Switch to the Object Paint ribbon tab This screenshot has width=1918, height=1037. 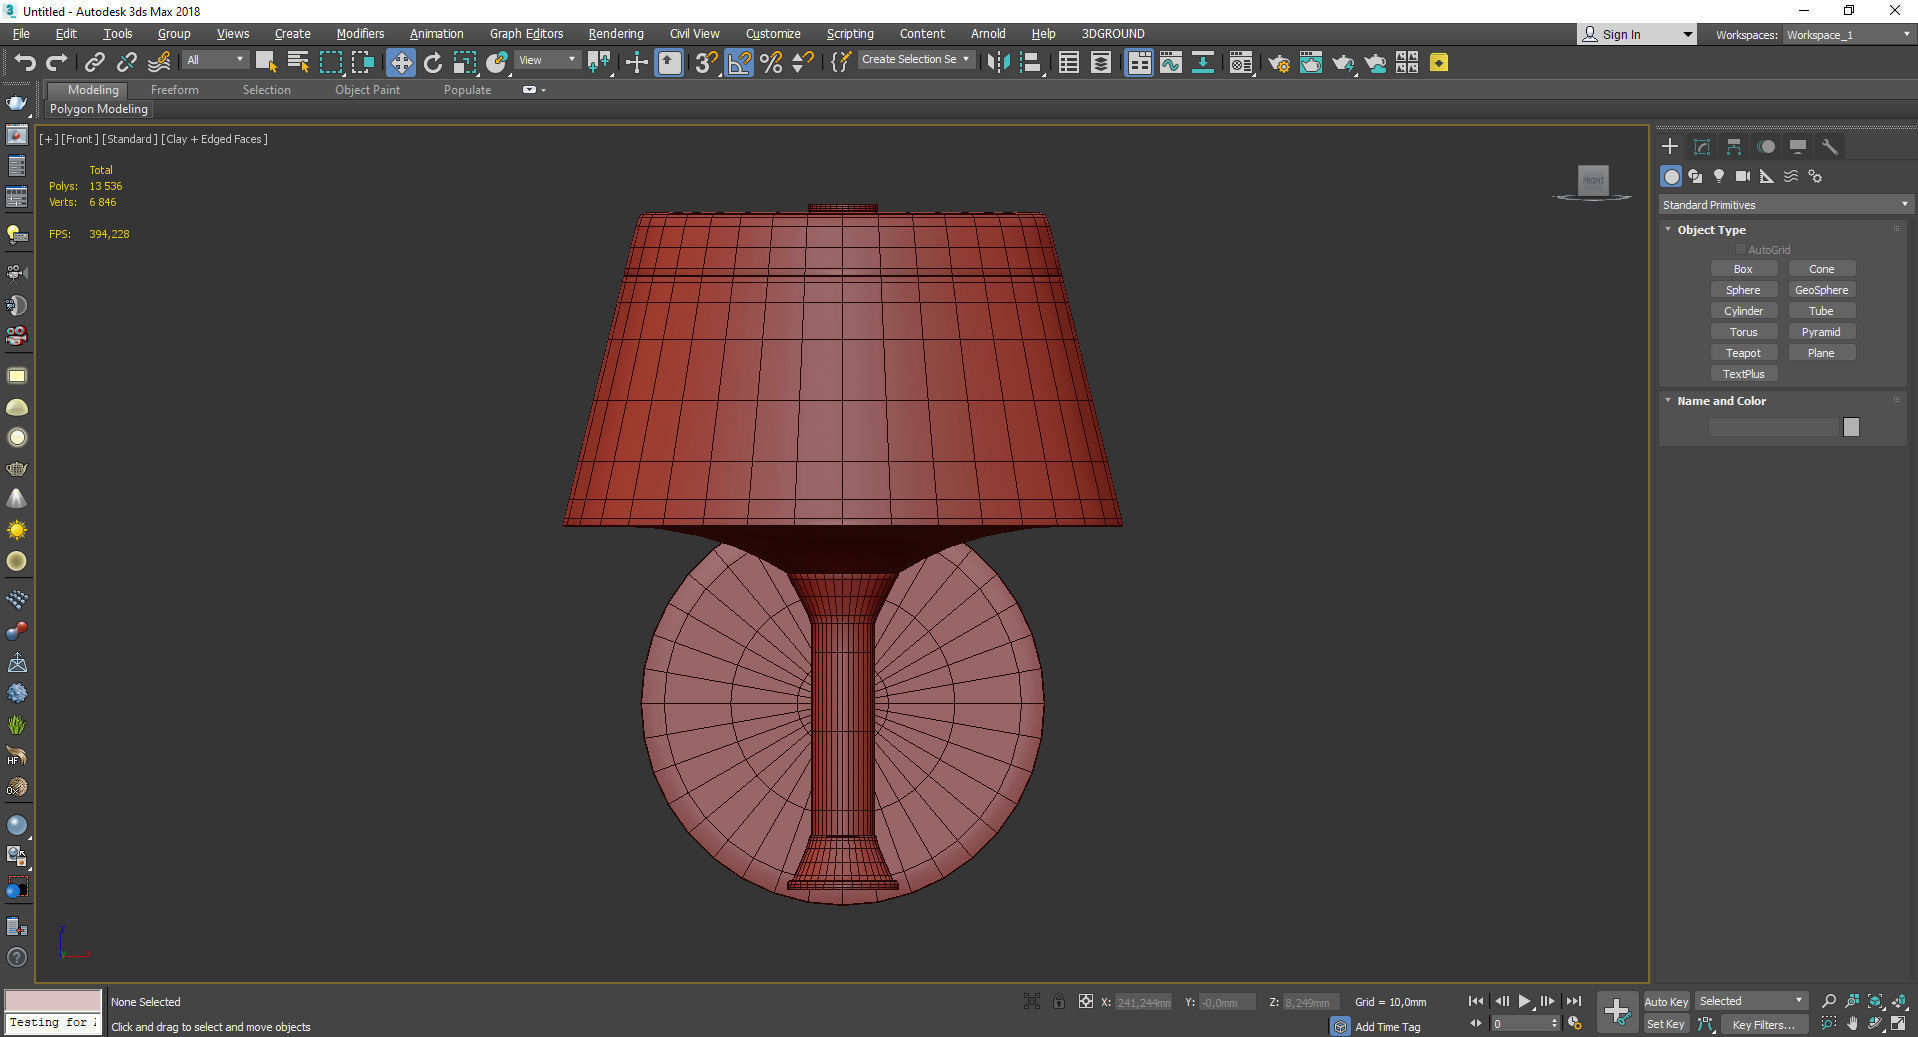click(367, 90)
